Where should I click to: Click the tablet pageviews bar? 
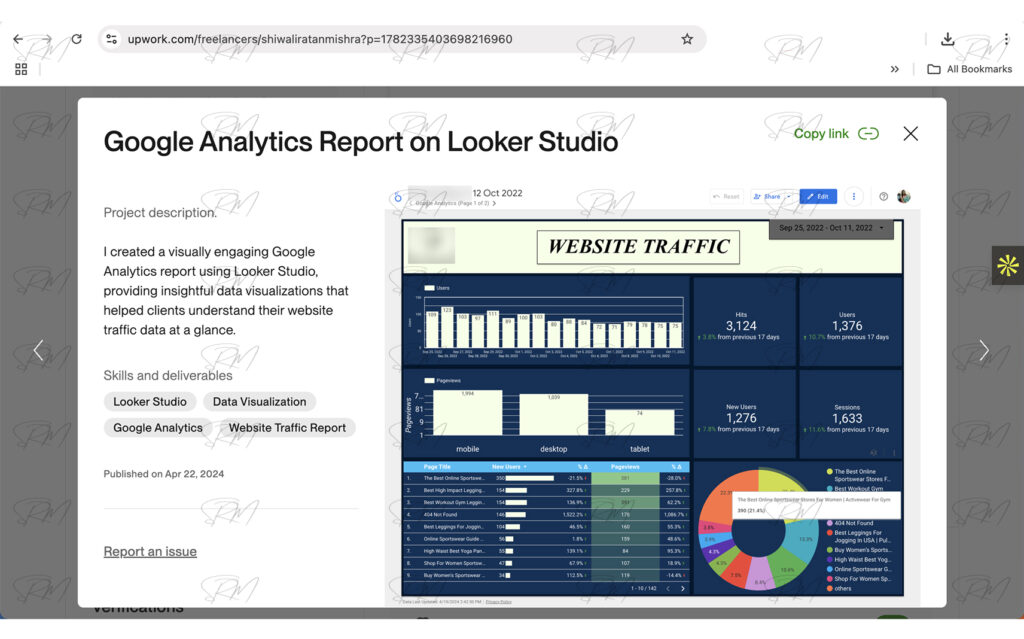pyautogui.click(x=639, y=423)
